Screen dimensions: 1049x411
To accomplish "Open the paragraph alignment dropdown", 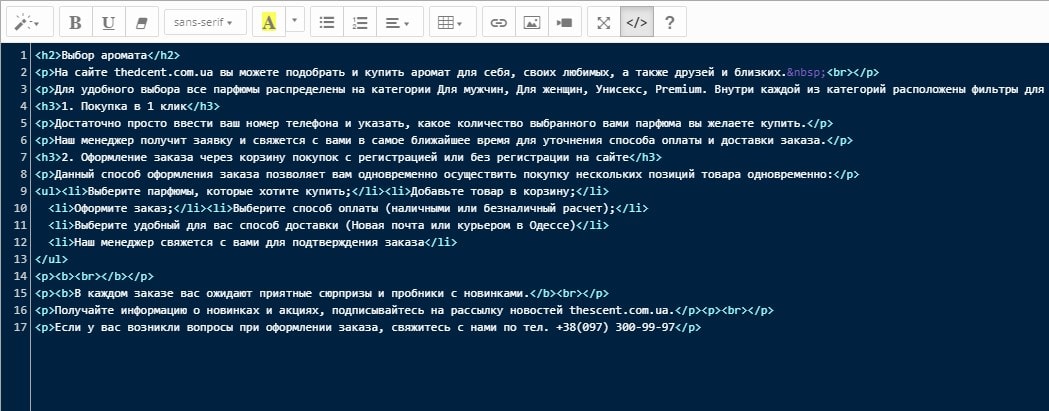I will 399,22.
